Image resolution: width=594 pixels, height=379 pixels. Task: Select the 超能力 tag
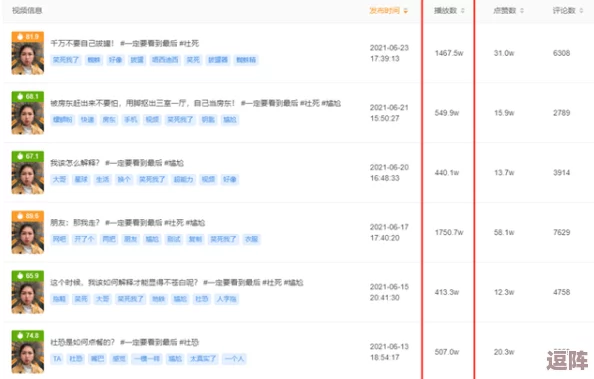(183, 179)
